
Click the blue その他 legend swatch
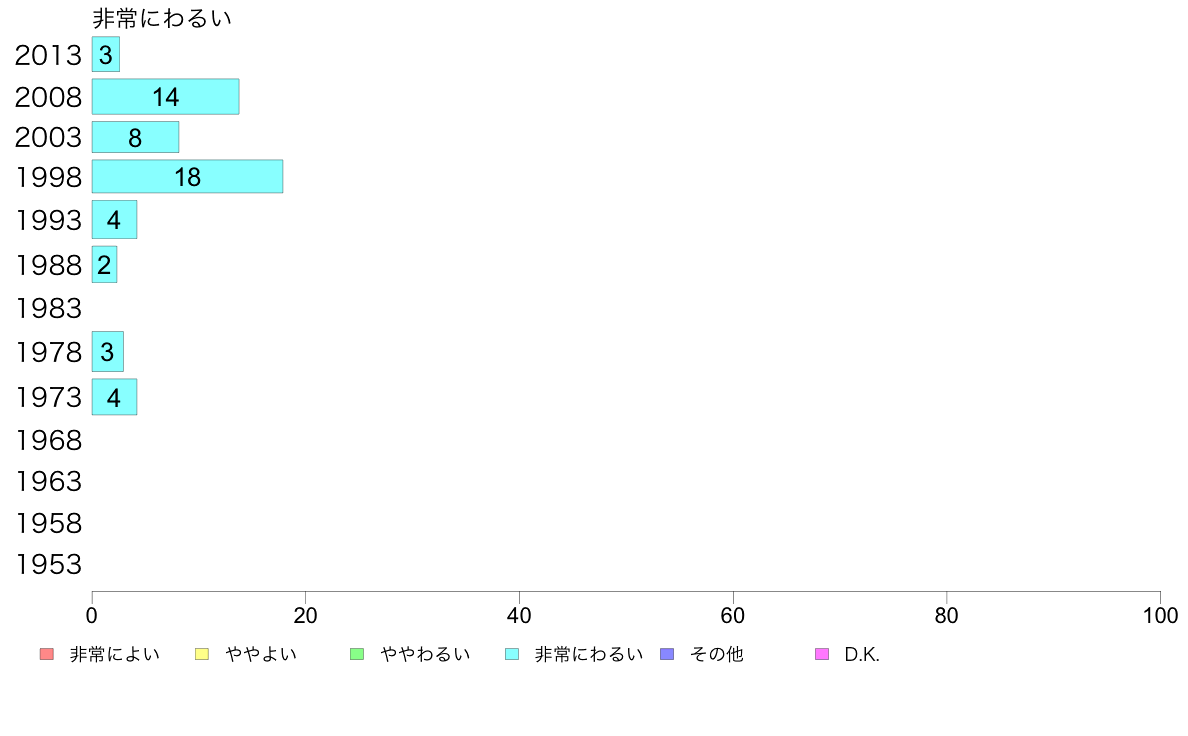click(667, 654)
